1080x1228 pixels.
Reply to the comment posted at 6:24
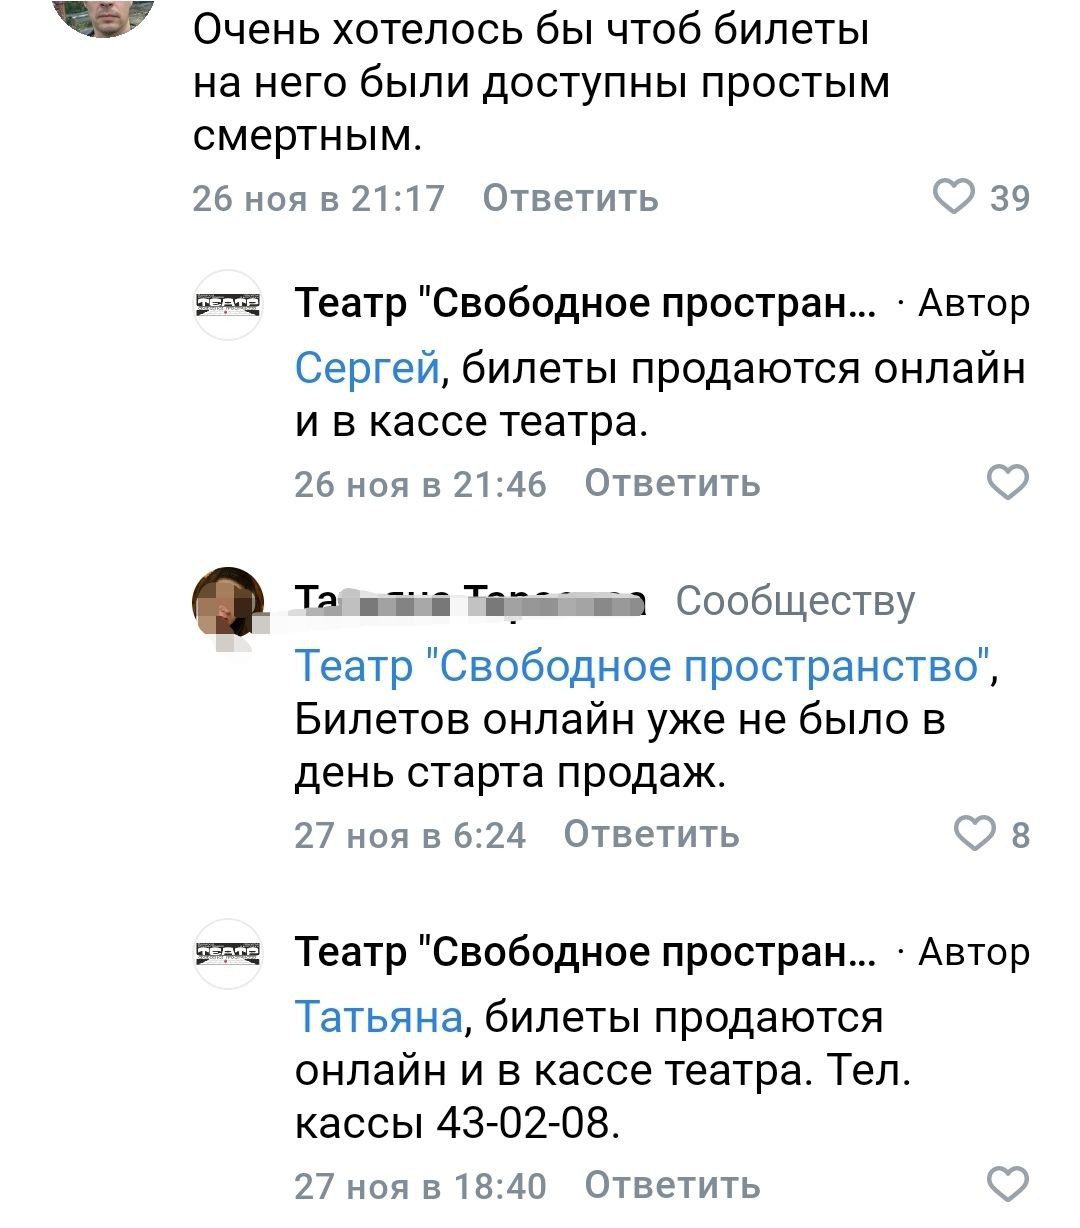pos(651,833)
